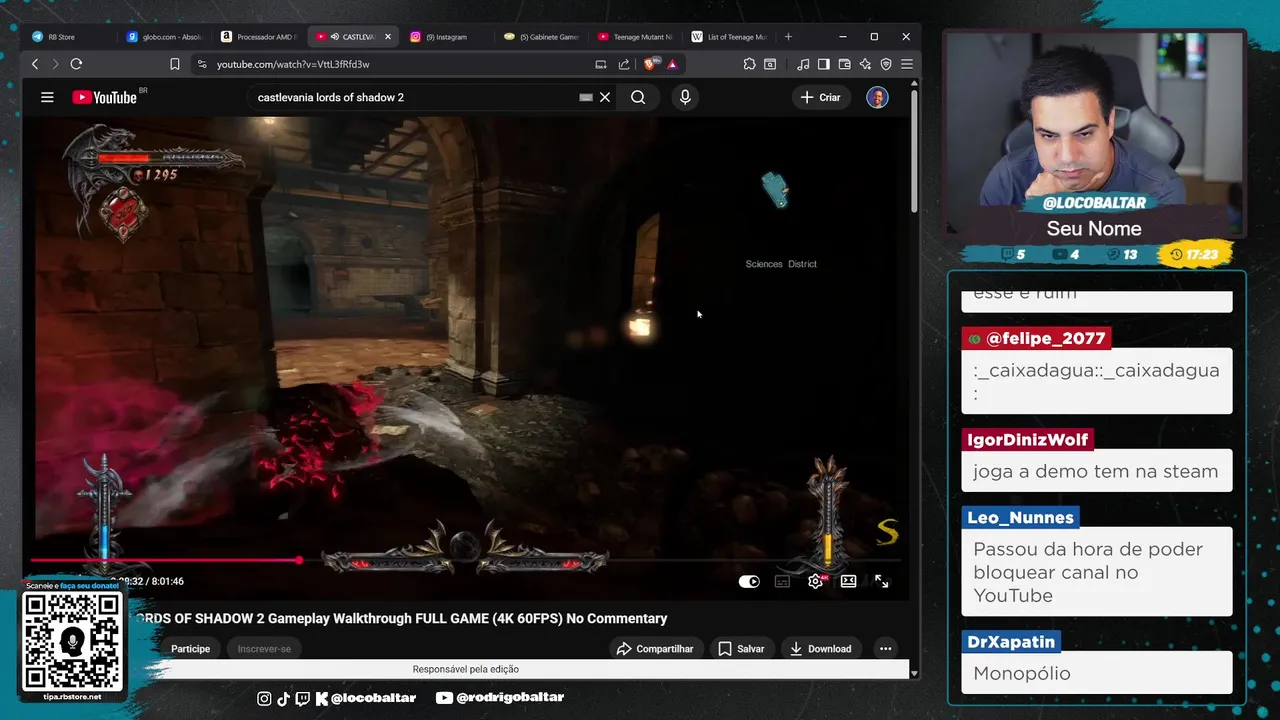Click the Criar create button
This screenshot has height=720, width=1280.
coord(821,97)
